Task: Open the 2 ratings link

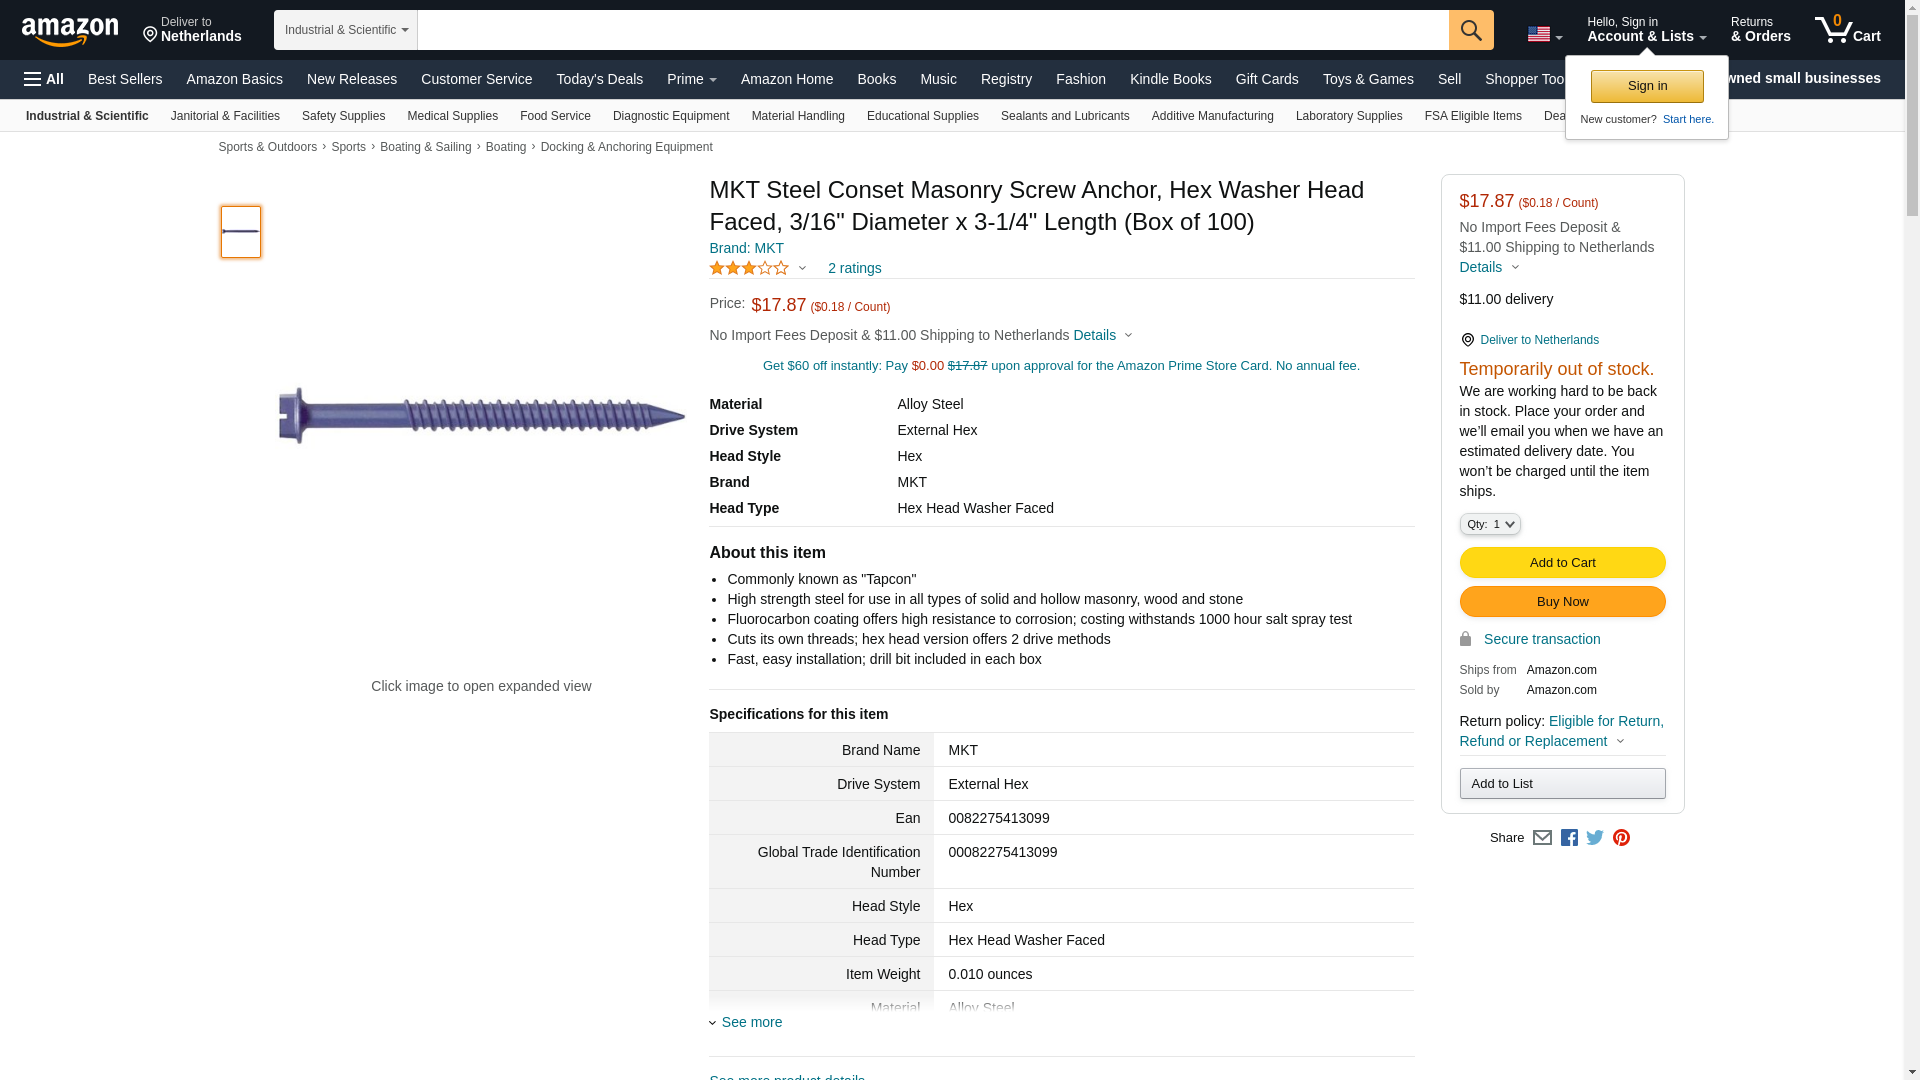Action: point(854,268)
